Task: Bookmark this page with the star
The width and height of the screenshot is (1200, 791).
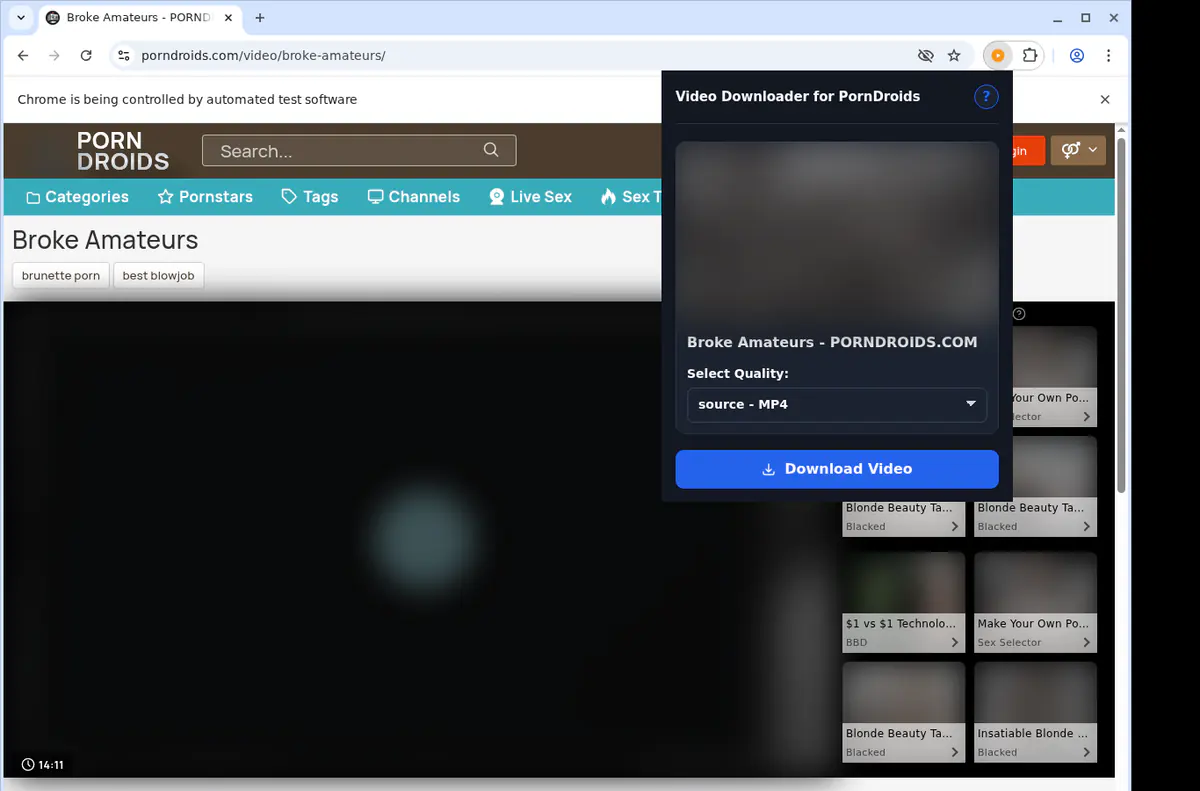Action: pos(954,56)
